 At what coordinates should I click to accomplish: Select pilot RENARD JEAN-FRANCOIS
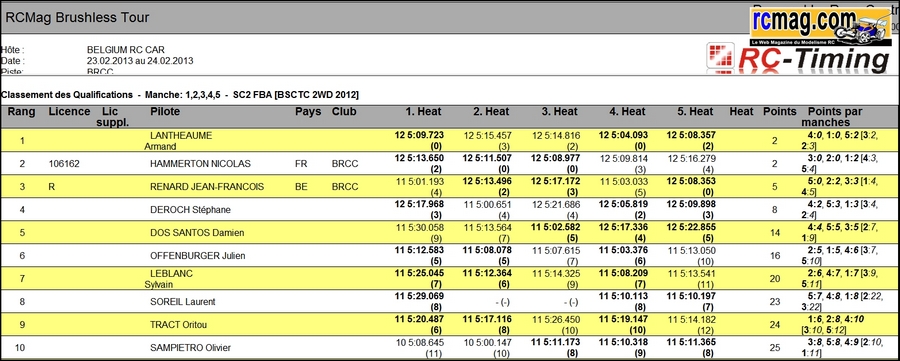(x=207, y=187)
